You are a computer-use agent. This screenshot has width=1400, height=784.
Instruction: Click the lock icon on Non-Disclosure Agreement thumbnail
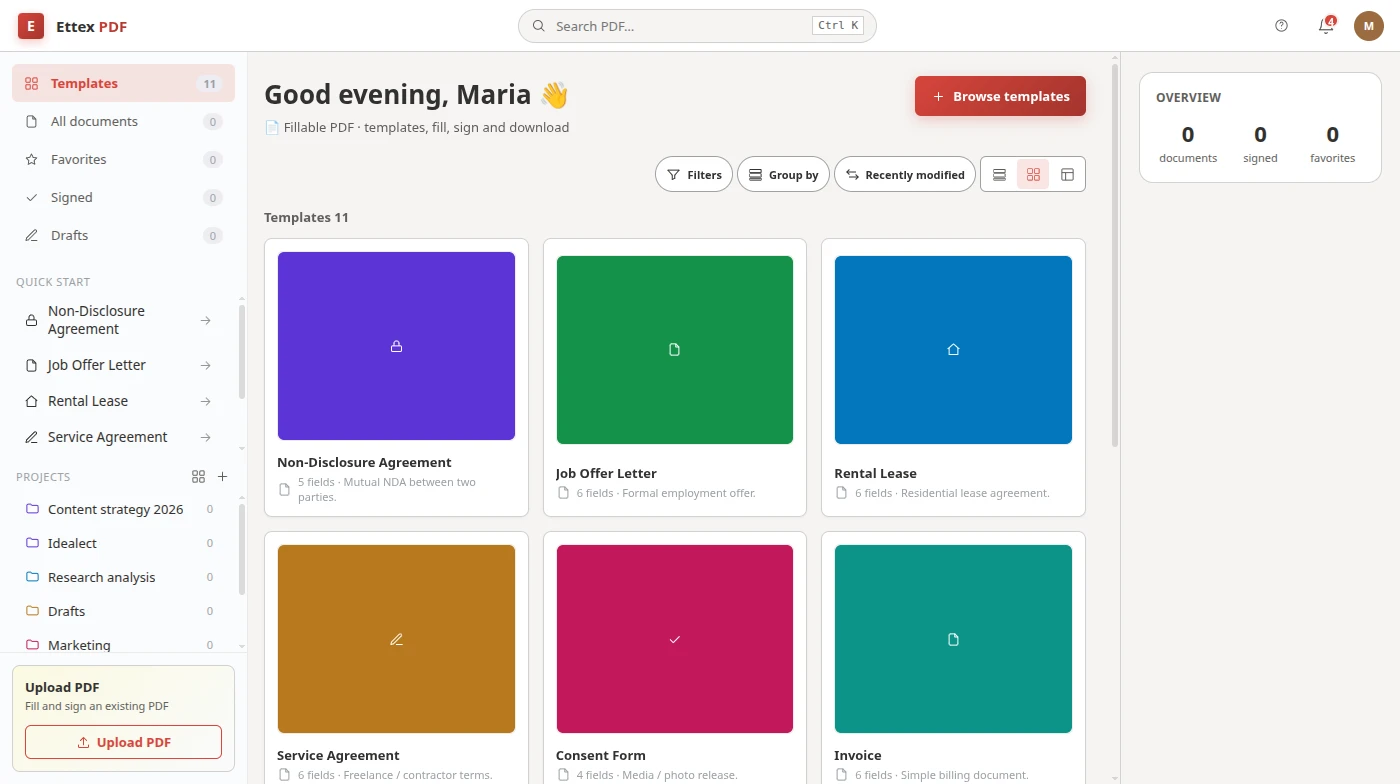pos(396,346)
